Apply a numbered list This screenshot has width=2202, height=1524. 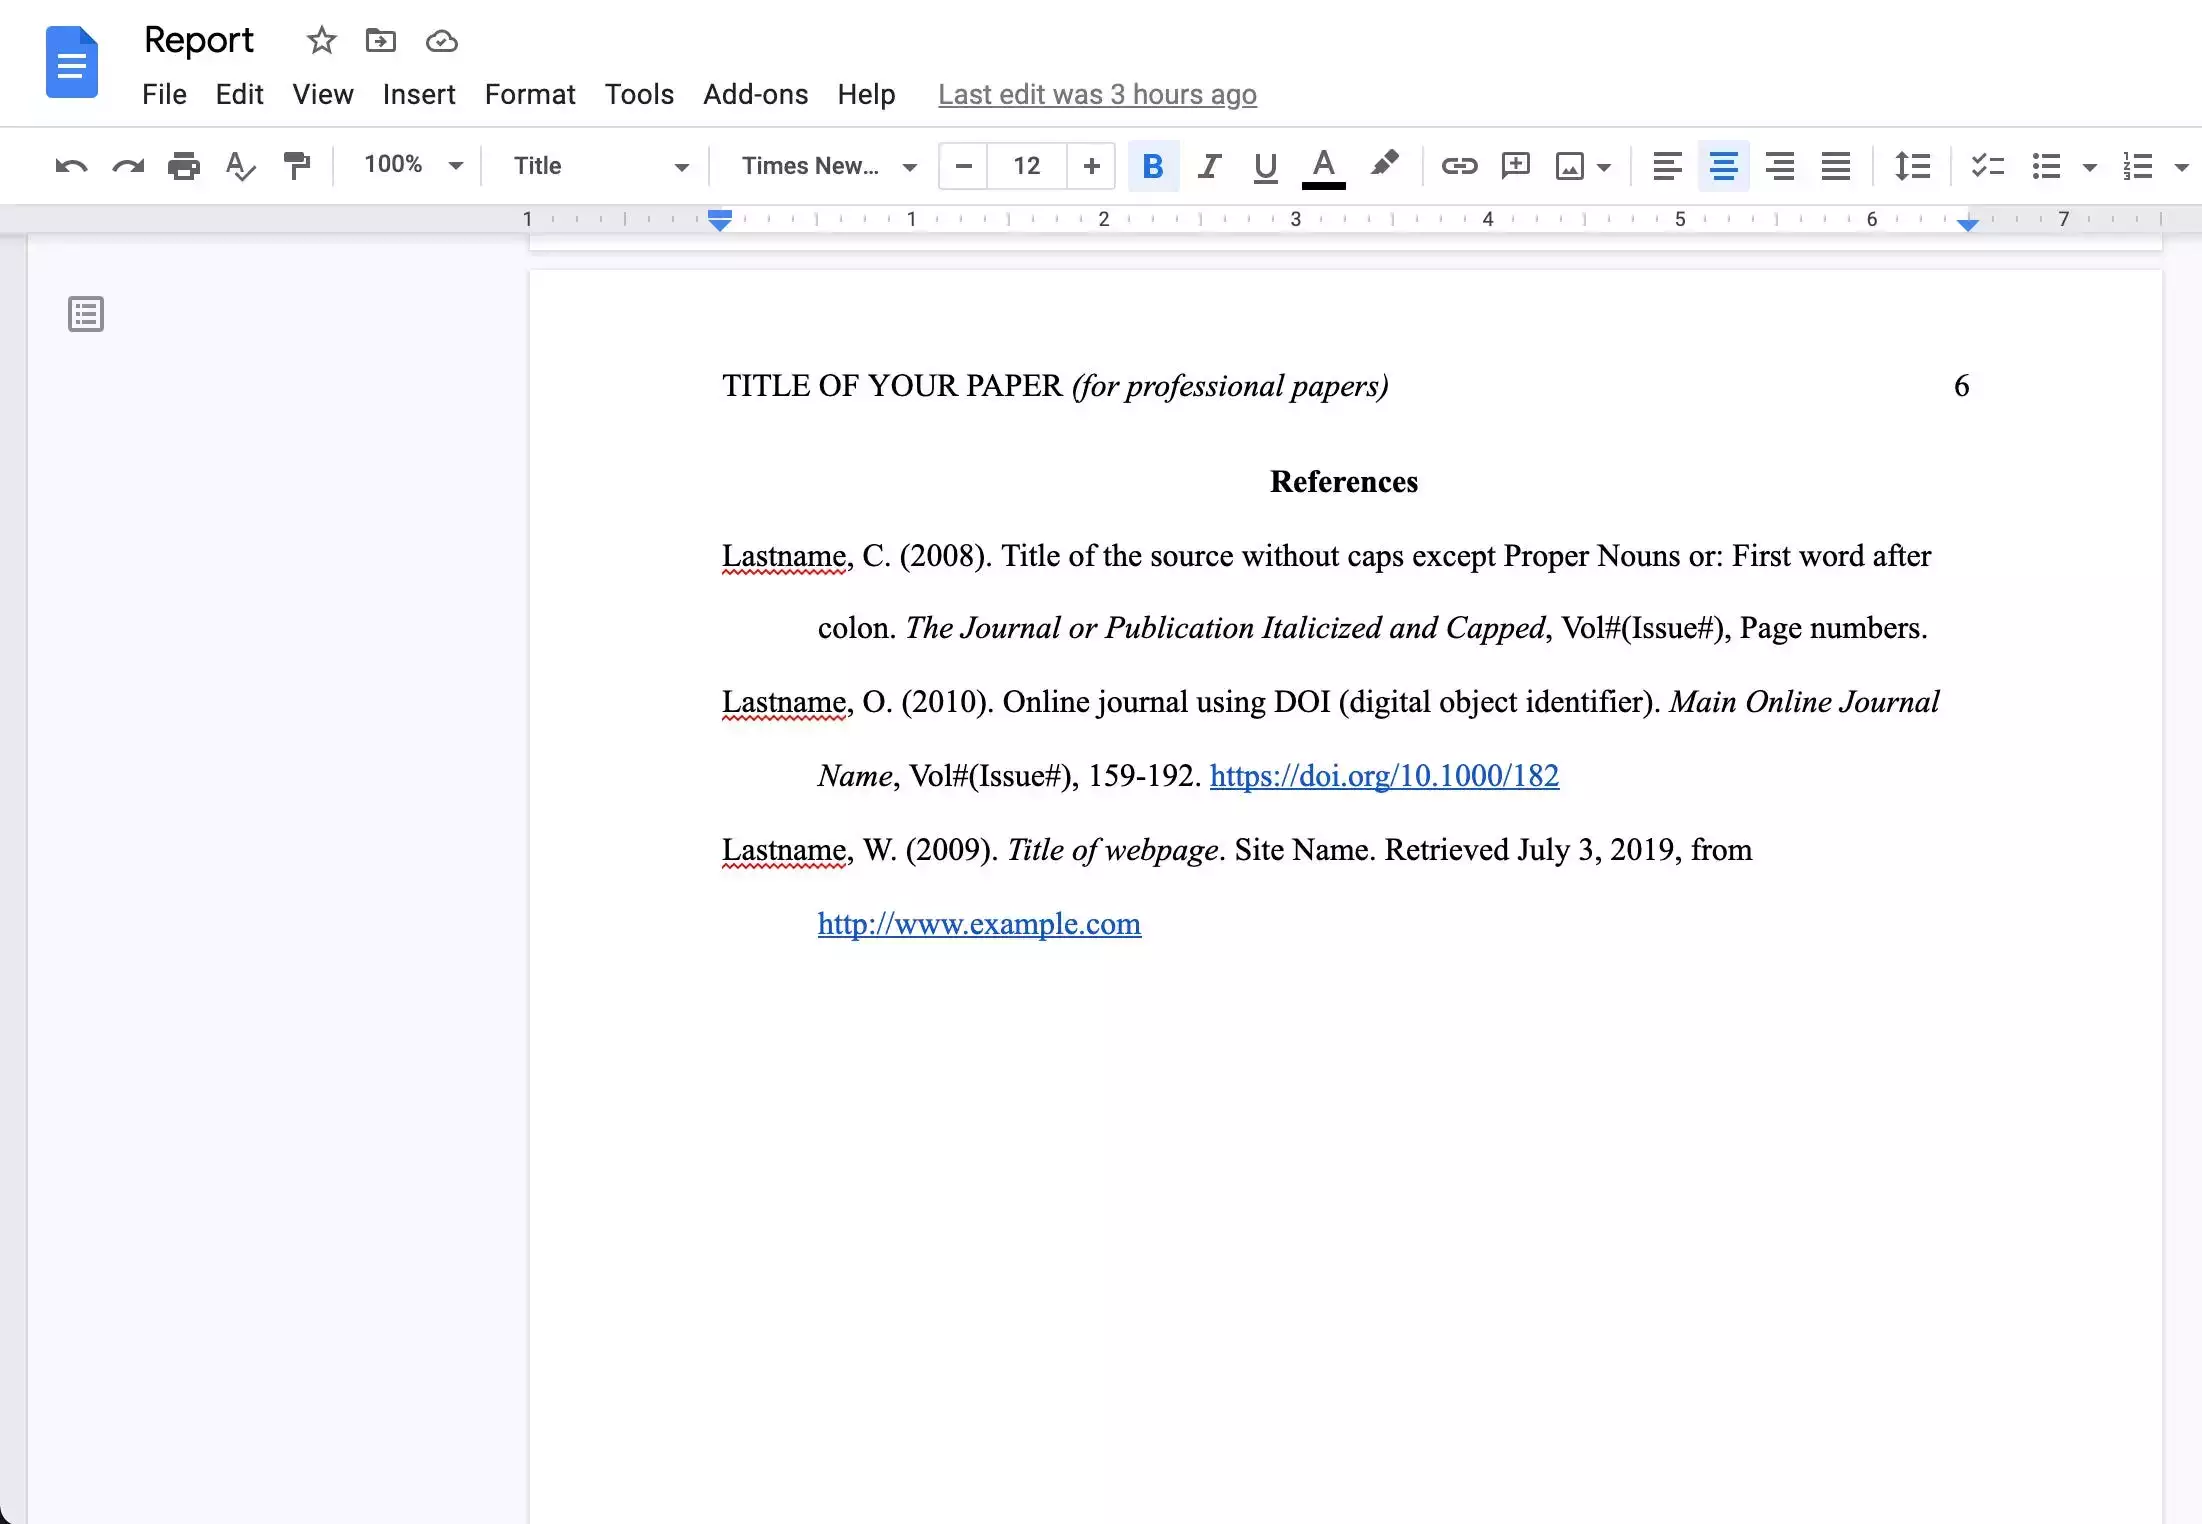(x=2138, y=166)
